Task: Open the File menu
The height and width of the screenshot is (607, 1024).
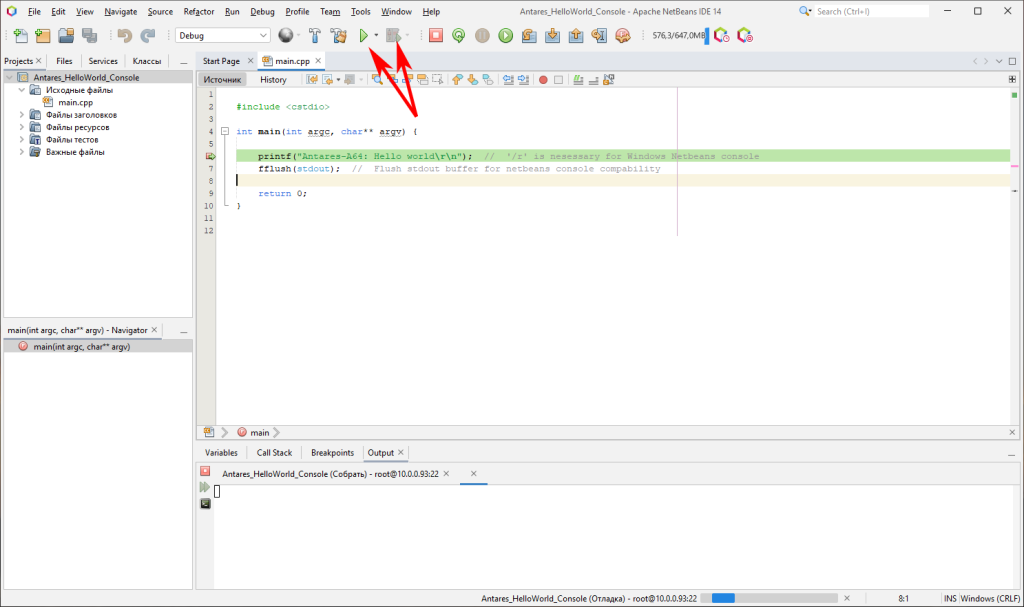Action: pyautogui.click(x=34, y=12)
